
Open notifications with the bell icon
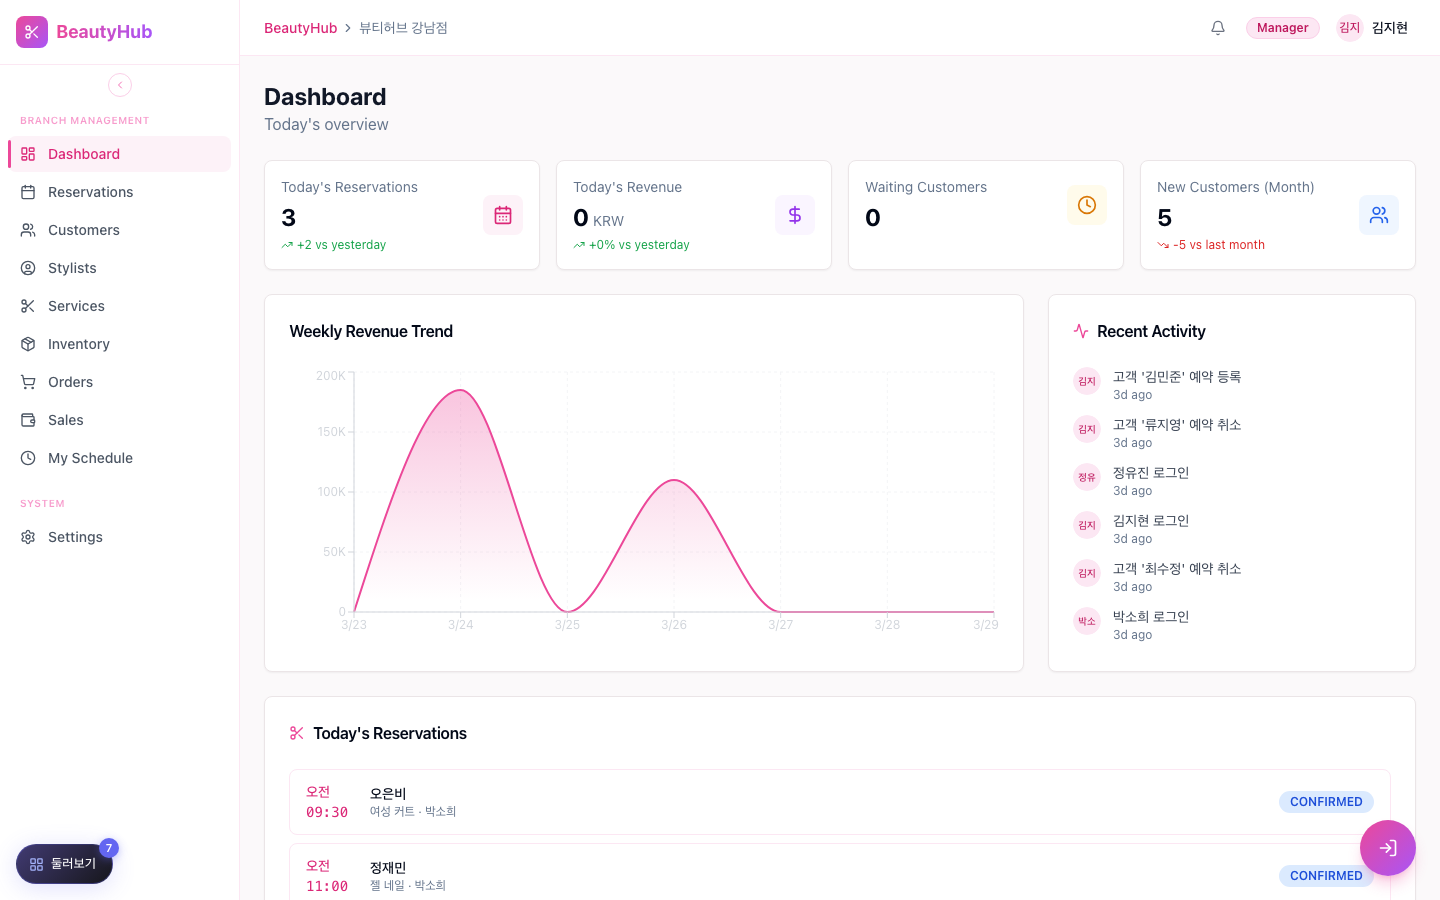[x=1218, y=28]
